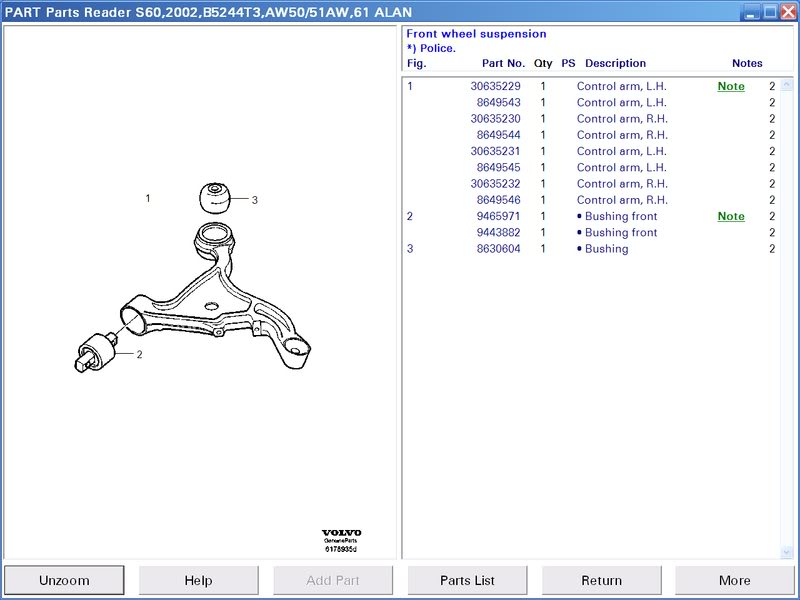Click callout number 3 in the diagram

pyautogui.click(x=255, y=201)
